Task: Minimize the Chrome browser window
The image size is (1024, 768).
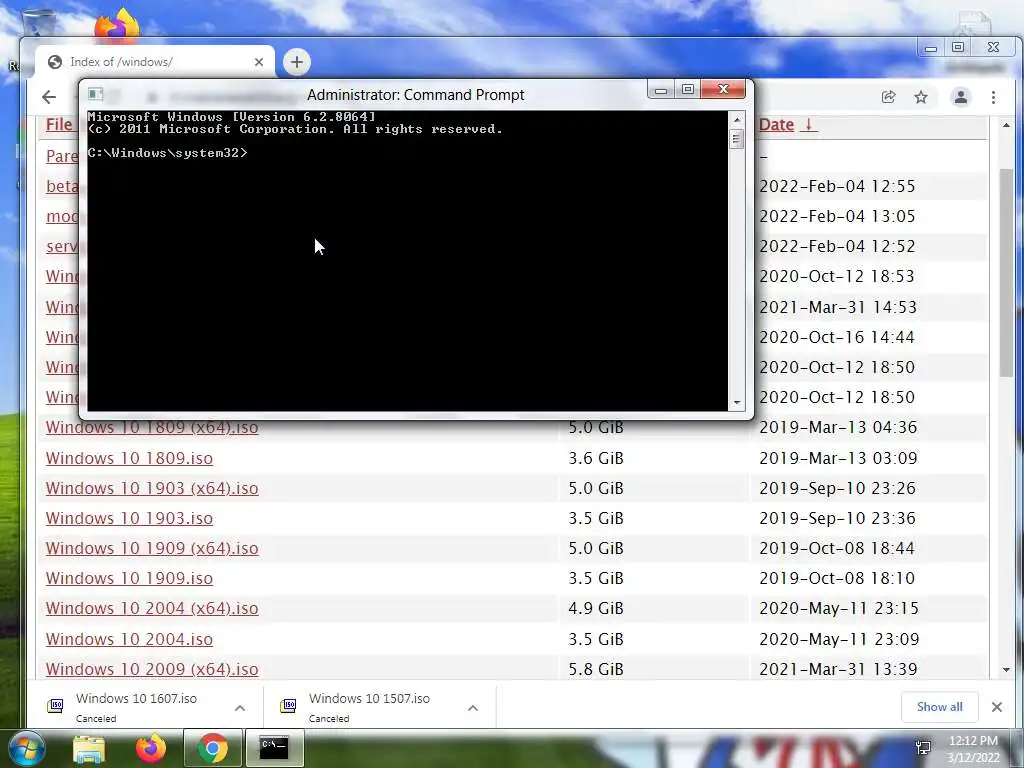Action: tap(931, 48)
